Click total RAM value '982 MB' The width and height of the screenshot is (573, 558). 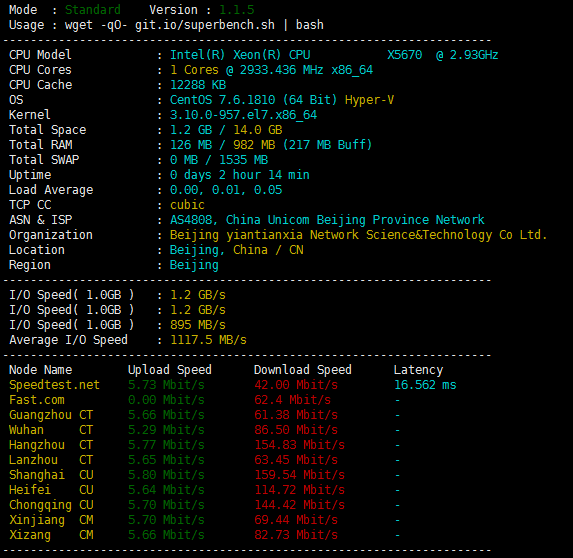coord(254,145)
